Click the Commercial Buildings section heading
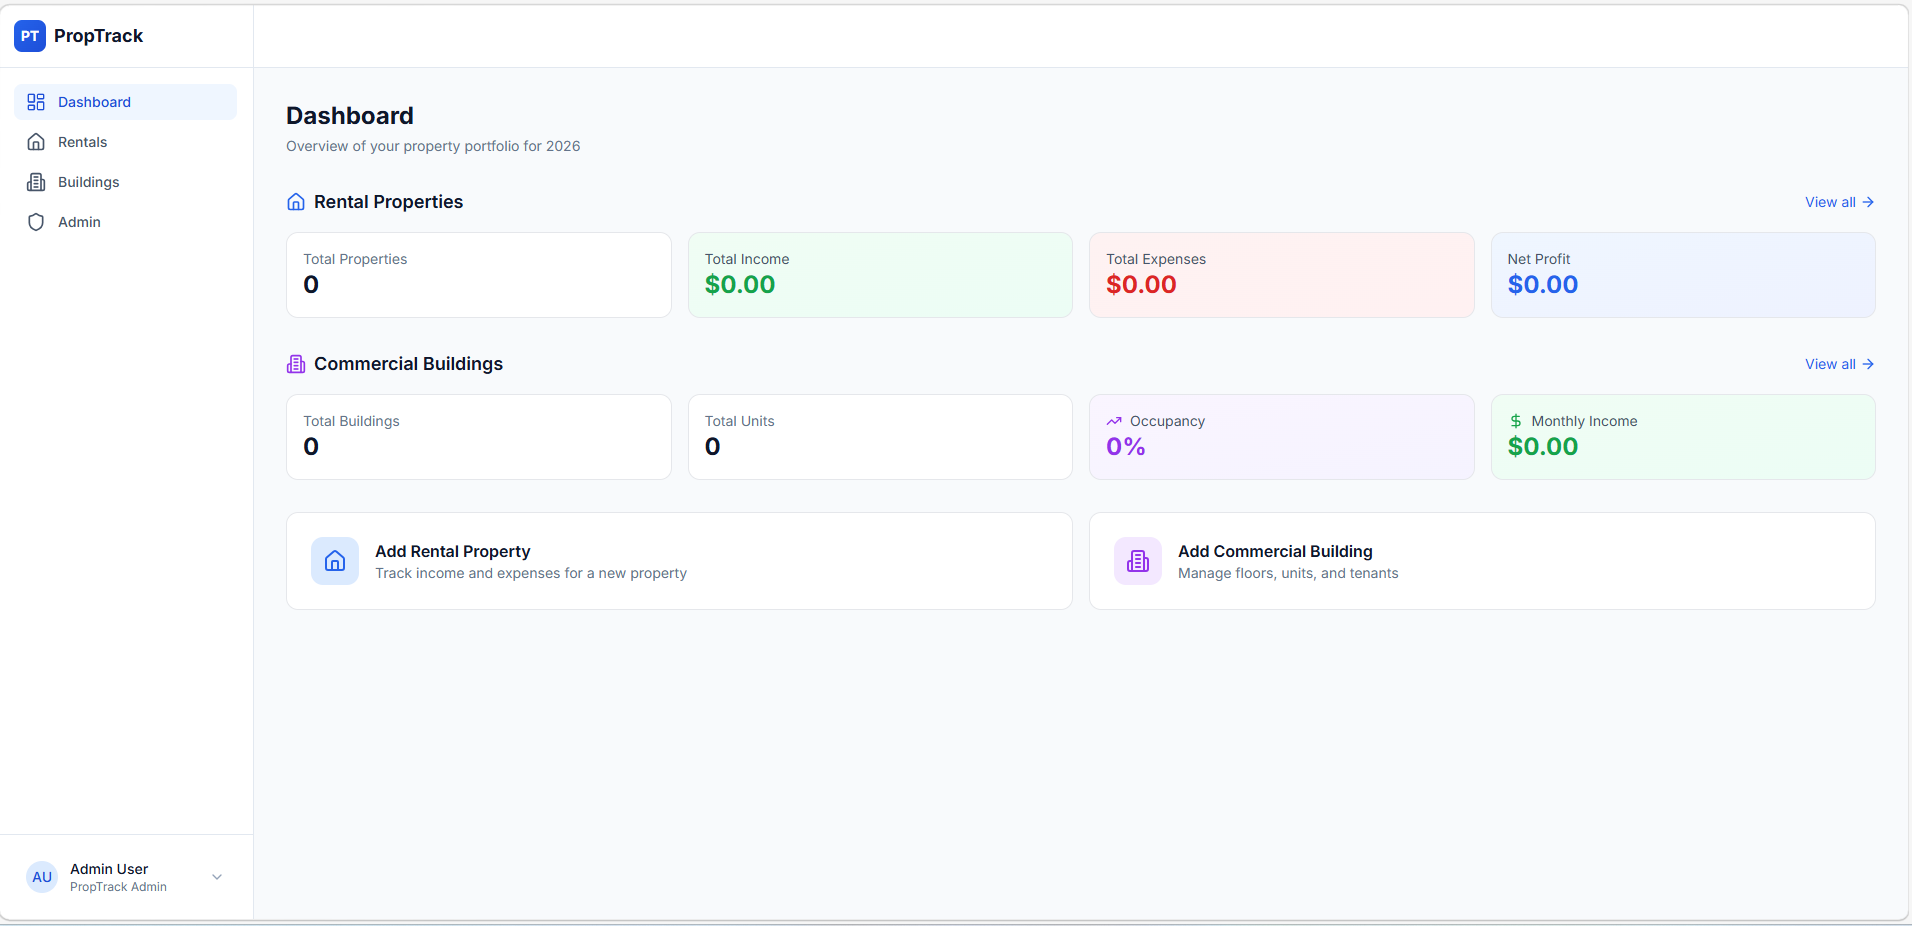This screenshot has width=1912, height=926. 408,364
